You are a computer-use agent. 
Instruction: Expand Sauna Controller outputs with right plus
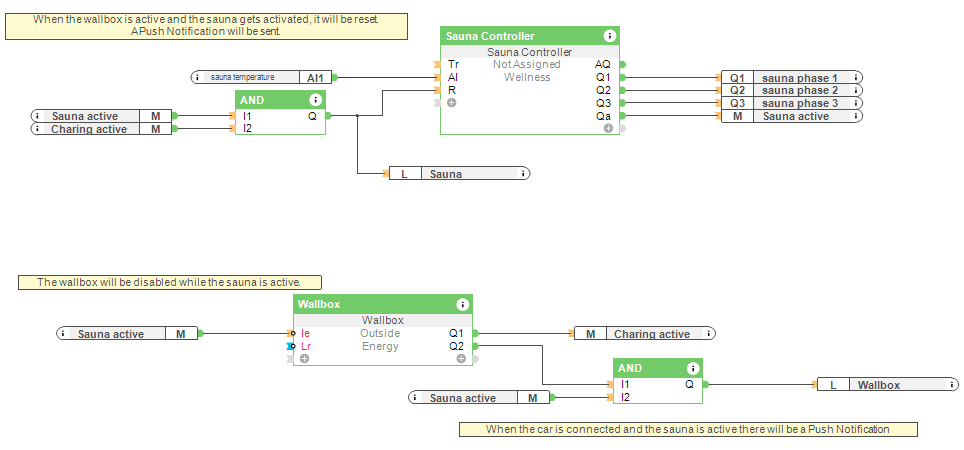click(608, 128)
